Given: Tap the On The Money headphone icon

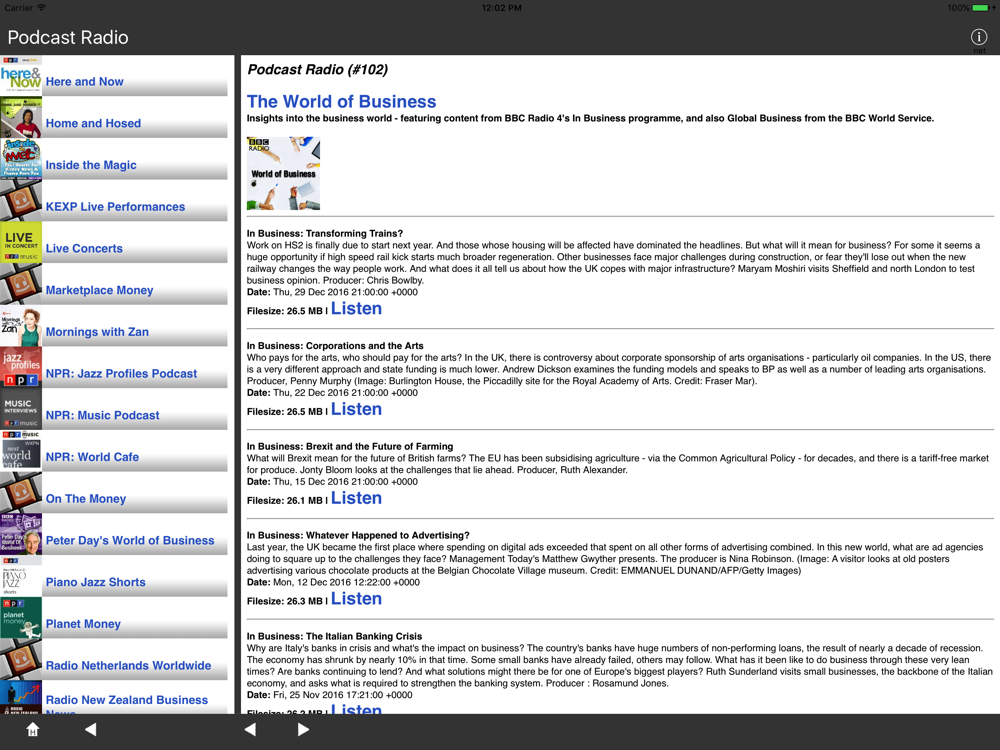Looking at the screenshot, I should tap(21, 493).
